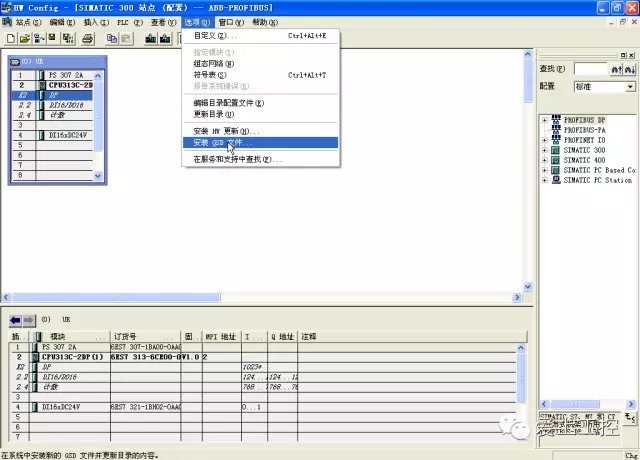Select PS 307 2A row in rack
This screenshot has width=640, height=460.
point(52,75)
